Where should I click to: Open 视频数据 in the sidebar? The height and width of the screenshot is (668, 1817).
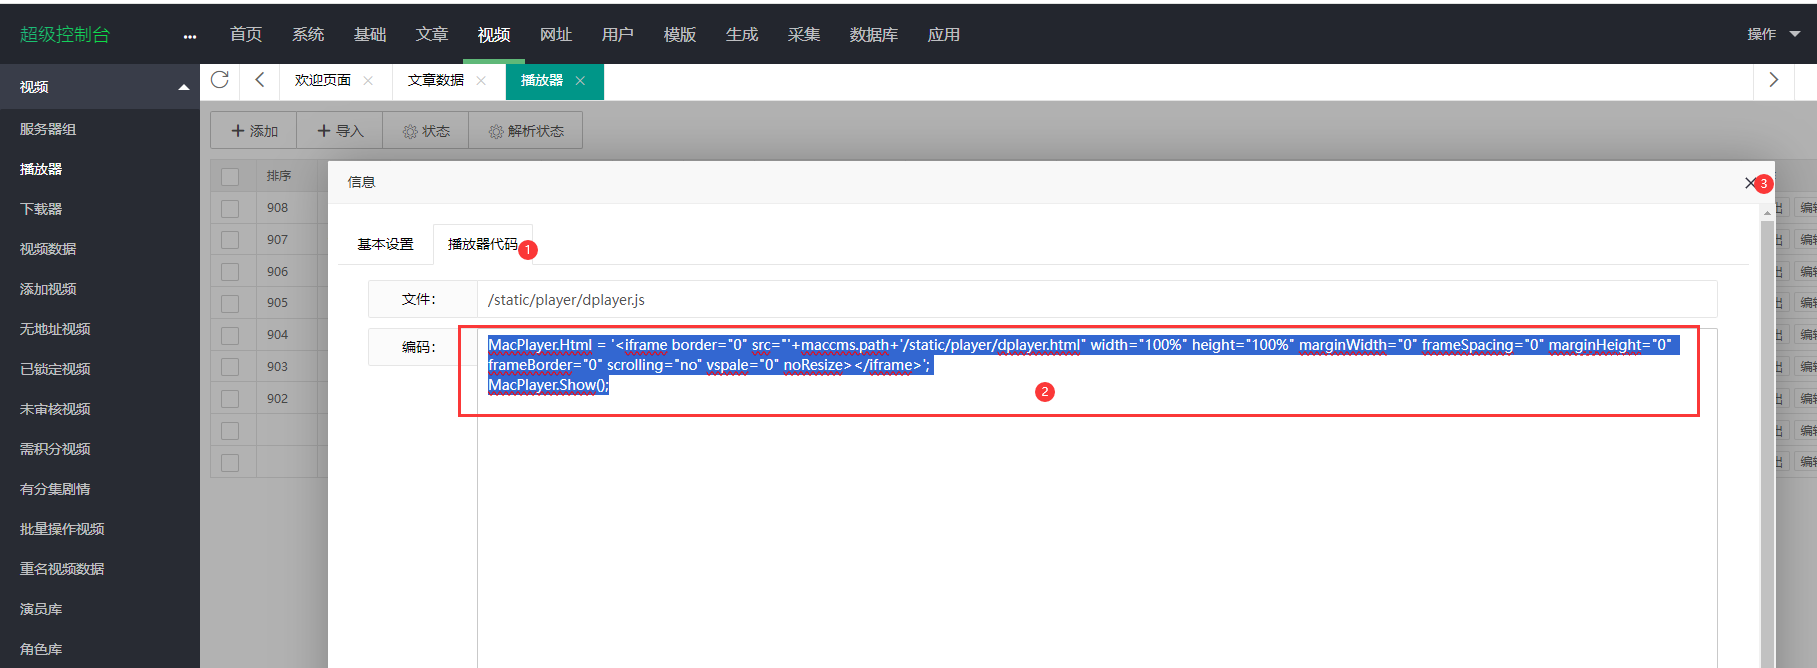pos(48,249)
